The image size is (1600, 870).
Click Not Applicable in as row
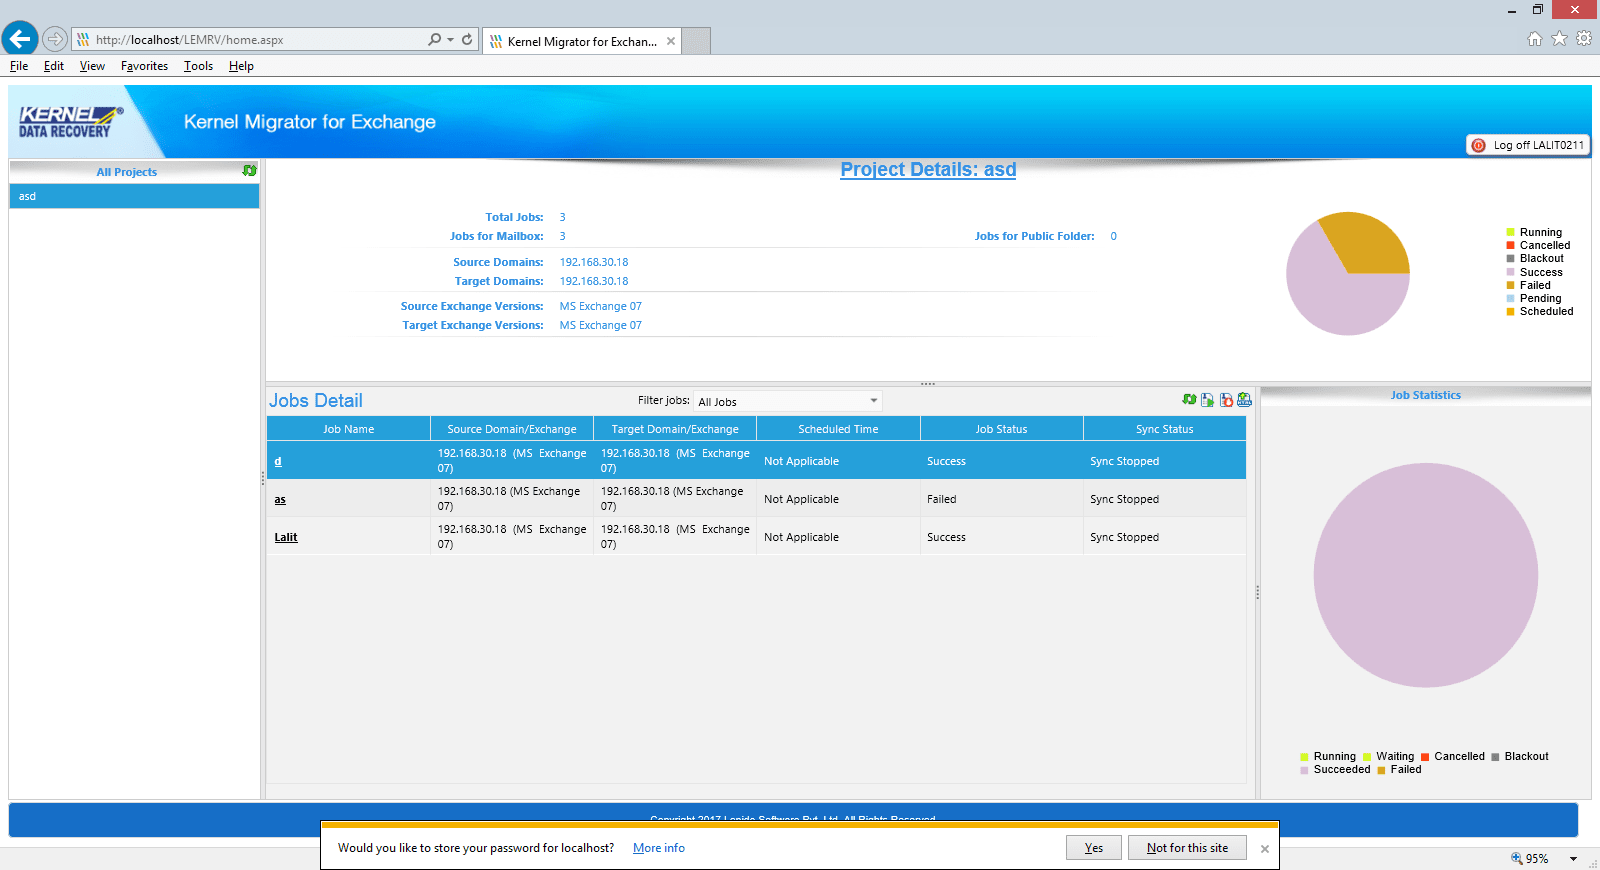801,499
